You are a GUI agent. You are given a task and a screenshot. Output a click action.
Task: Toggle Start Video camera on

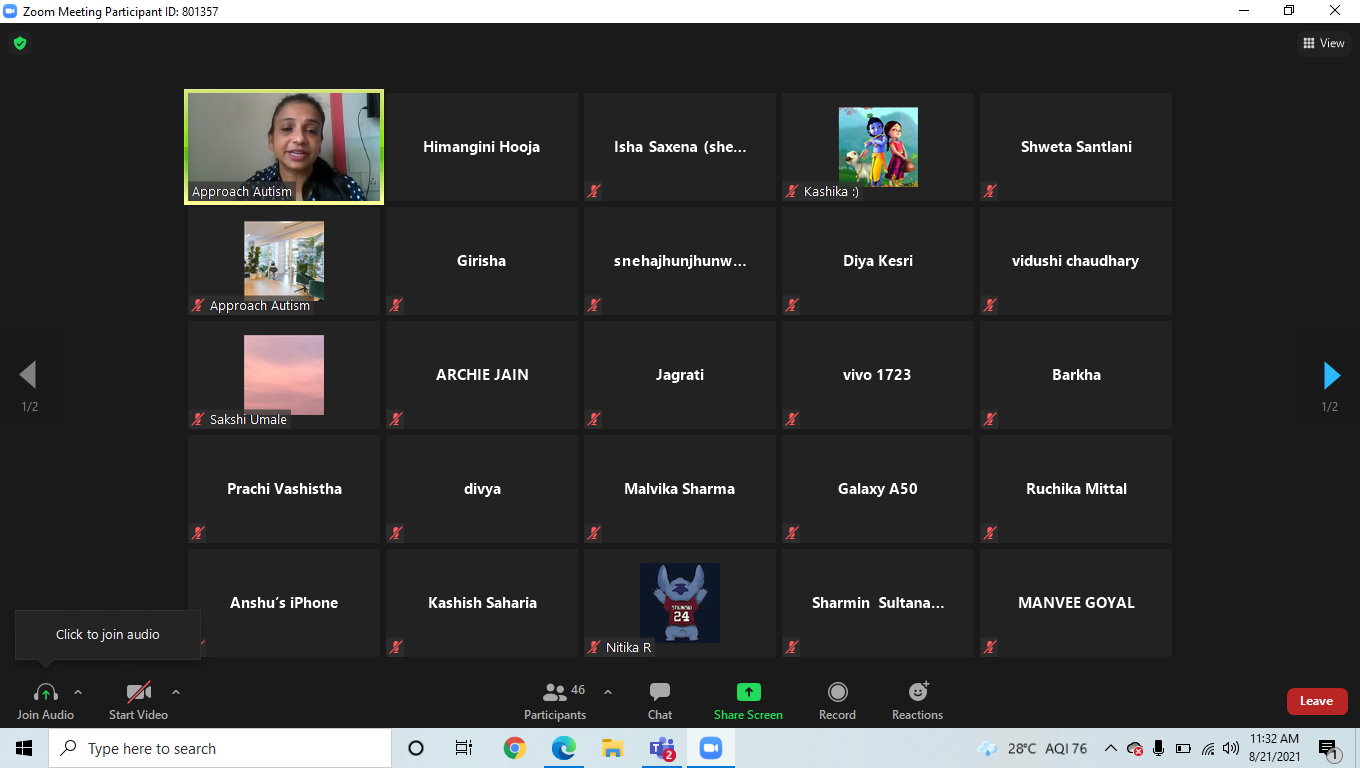coord(138,700)
